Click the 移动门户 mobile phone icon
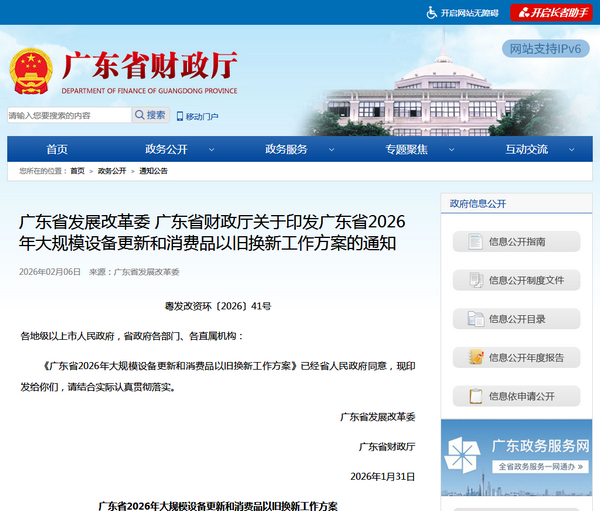 pos(179,116)
